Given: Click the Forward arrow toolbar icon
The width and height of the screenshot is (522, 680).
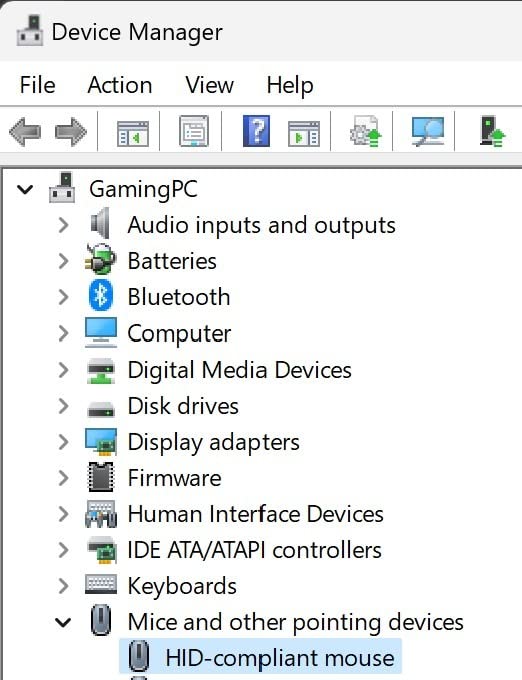Looking at the screenshot, I should click(x=71, y=131).
